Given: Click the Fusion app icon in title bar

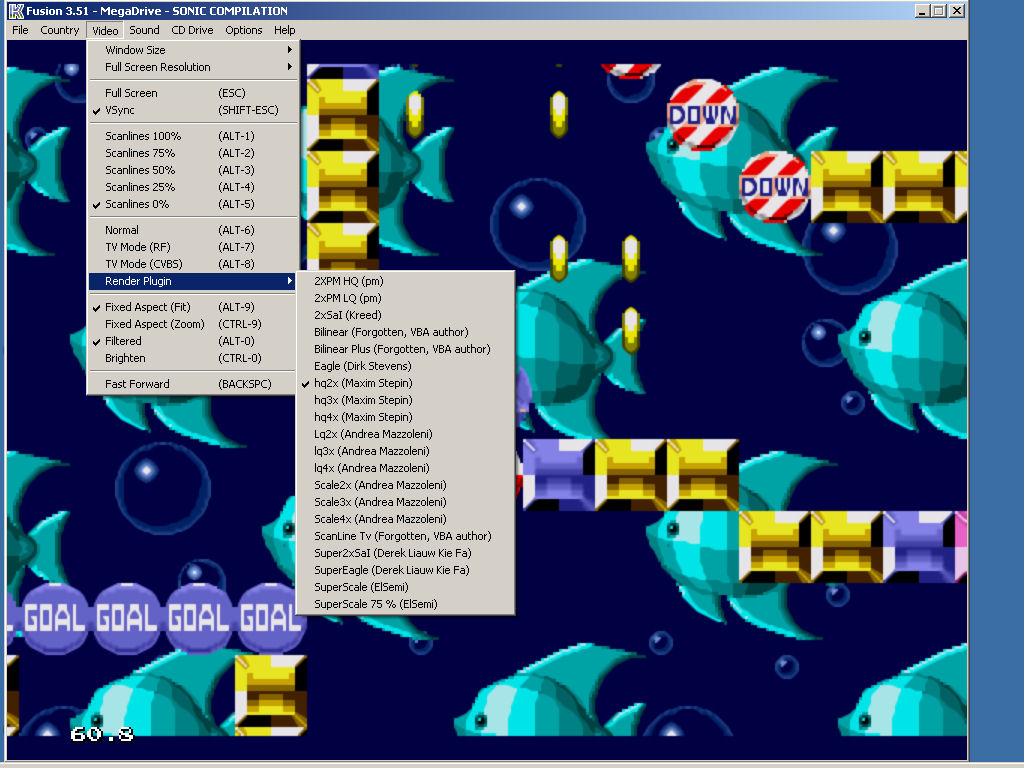Looking at the screenshot, I should coord(16,11).
